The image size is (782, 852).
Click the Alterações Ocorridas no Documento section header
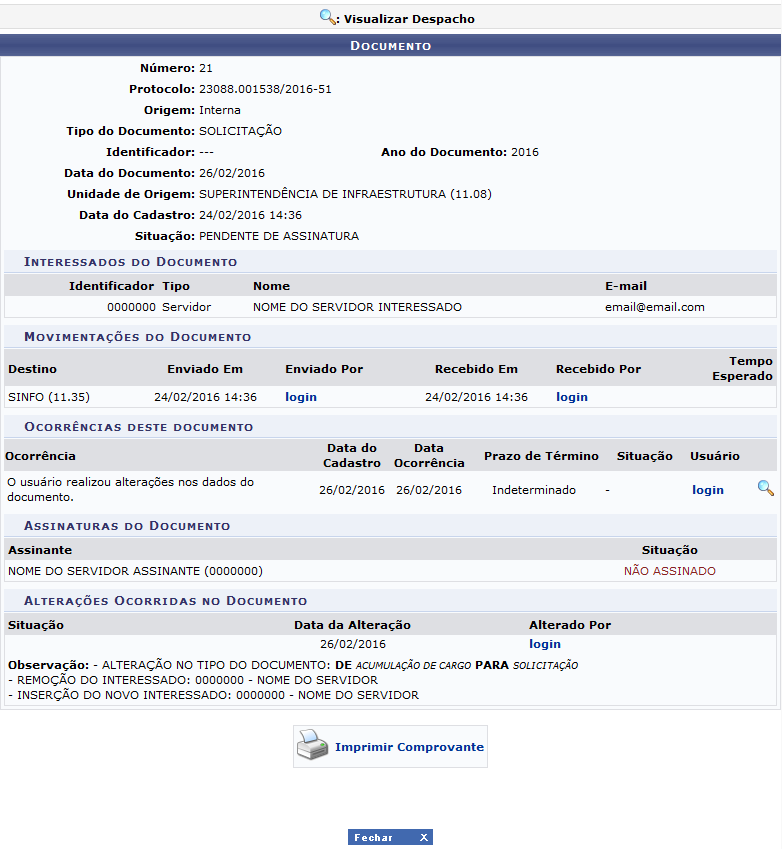point(165,601)
